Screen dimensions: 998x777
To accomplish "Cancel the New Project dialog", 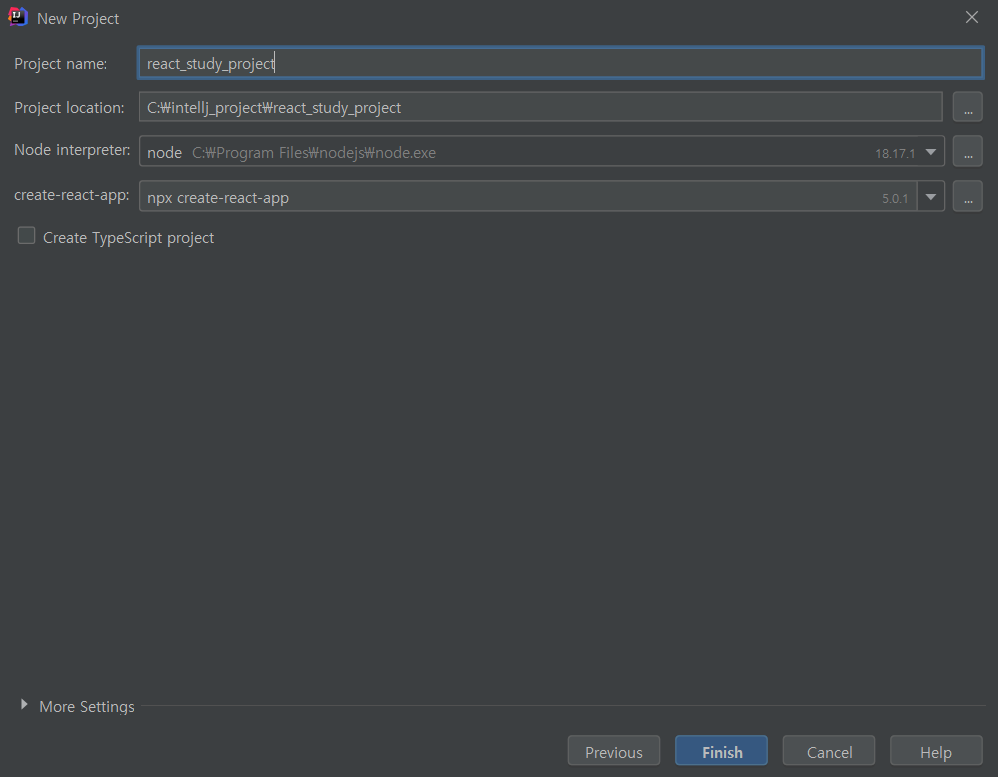I will pos(829,751).
